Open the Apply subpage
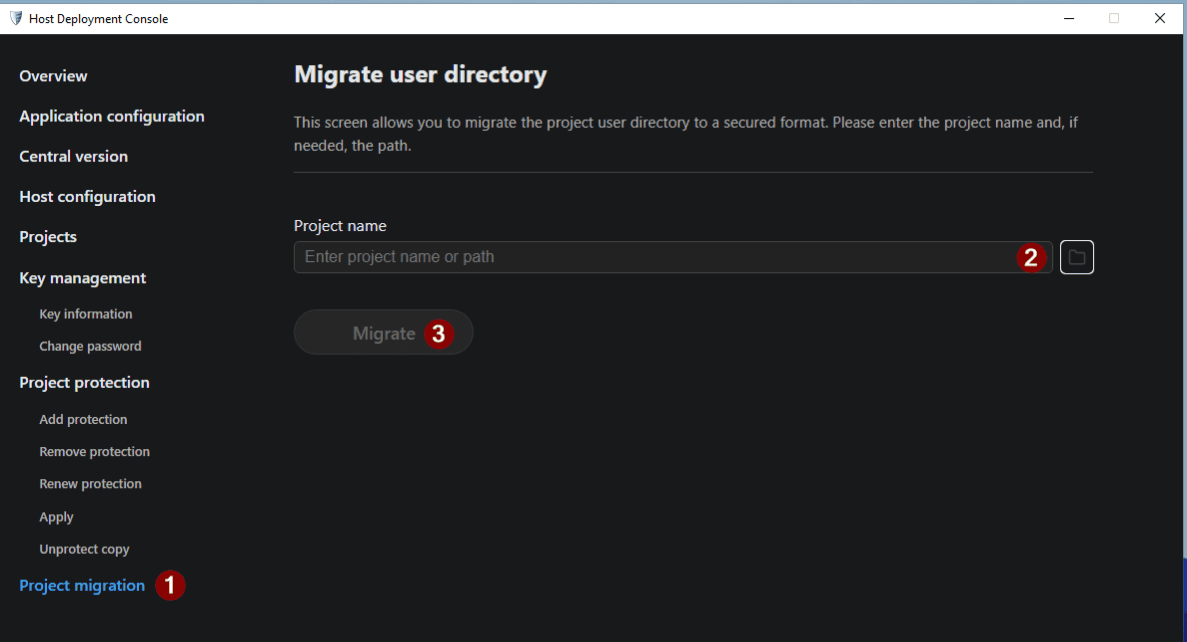This screenshot has width=1187, height=642. point(56,517)
